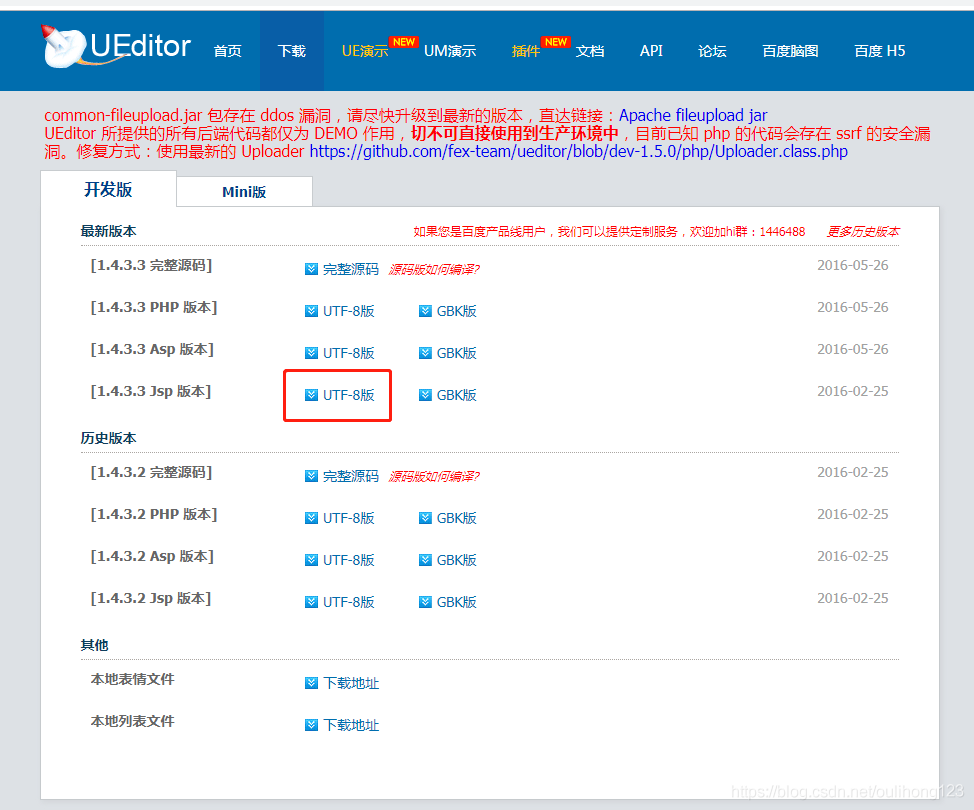Open the 首页 navigation item
The width and height of the screenshot is (974, 810).
(x=227, y=51)
